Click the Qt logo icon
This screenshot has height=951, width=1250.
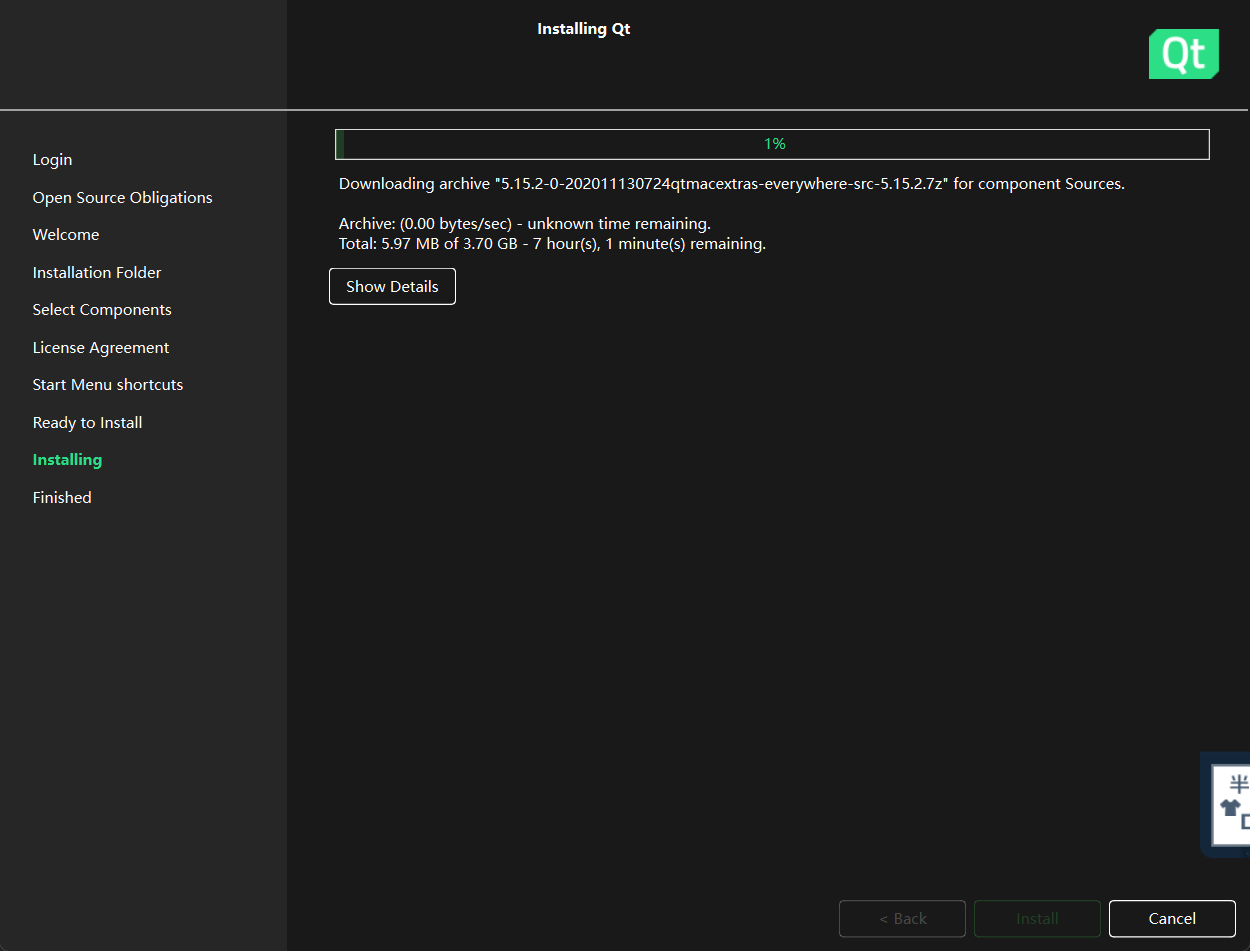tap(1184, 54)
